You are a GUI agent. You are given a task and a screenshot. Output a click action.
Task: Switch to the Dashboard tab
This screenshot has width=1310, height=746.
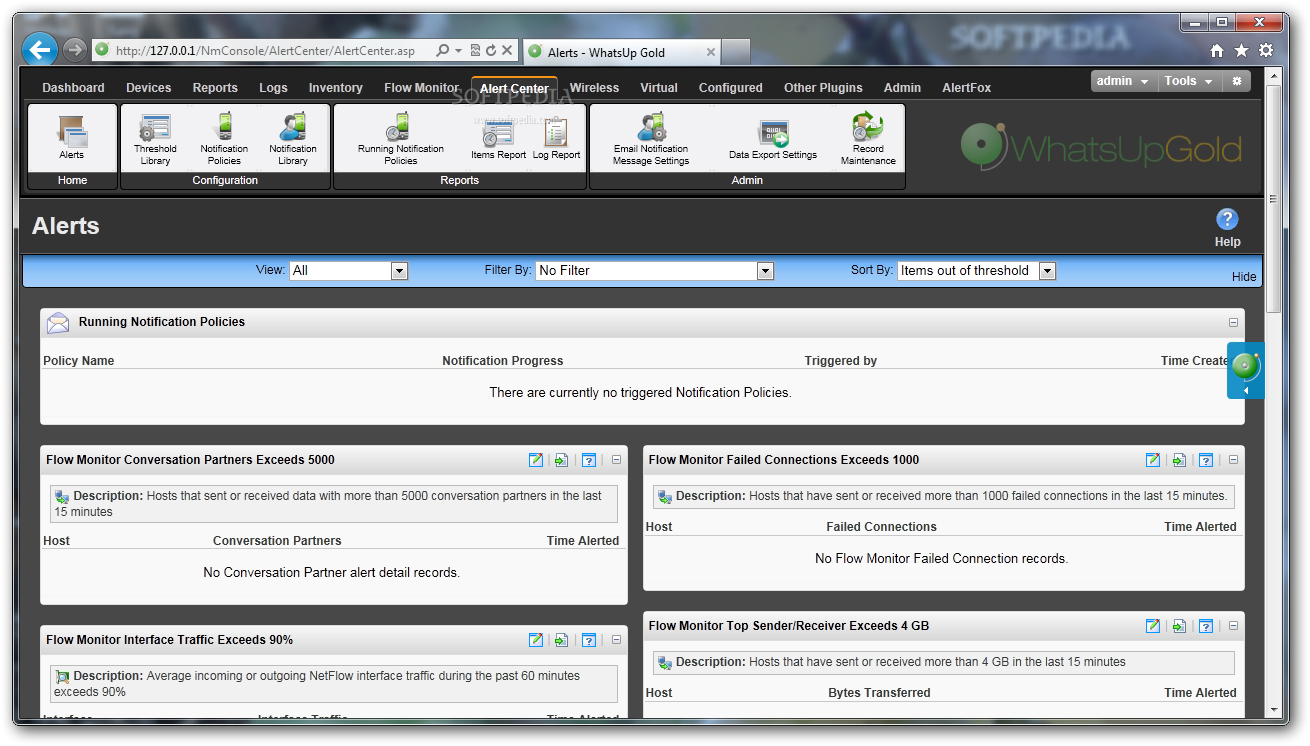pyautogui.click(x=73, y=88)
